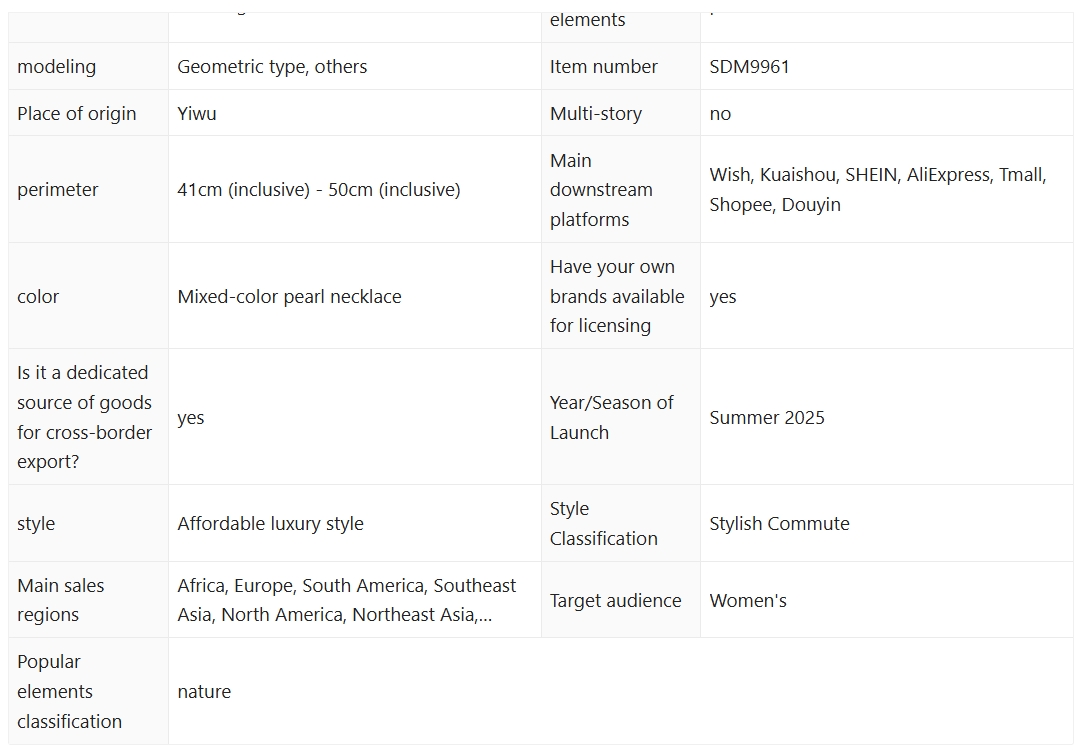Click the nature popular elements value
The image size is (1074, 751).
[x=204, y=692]
